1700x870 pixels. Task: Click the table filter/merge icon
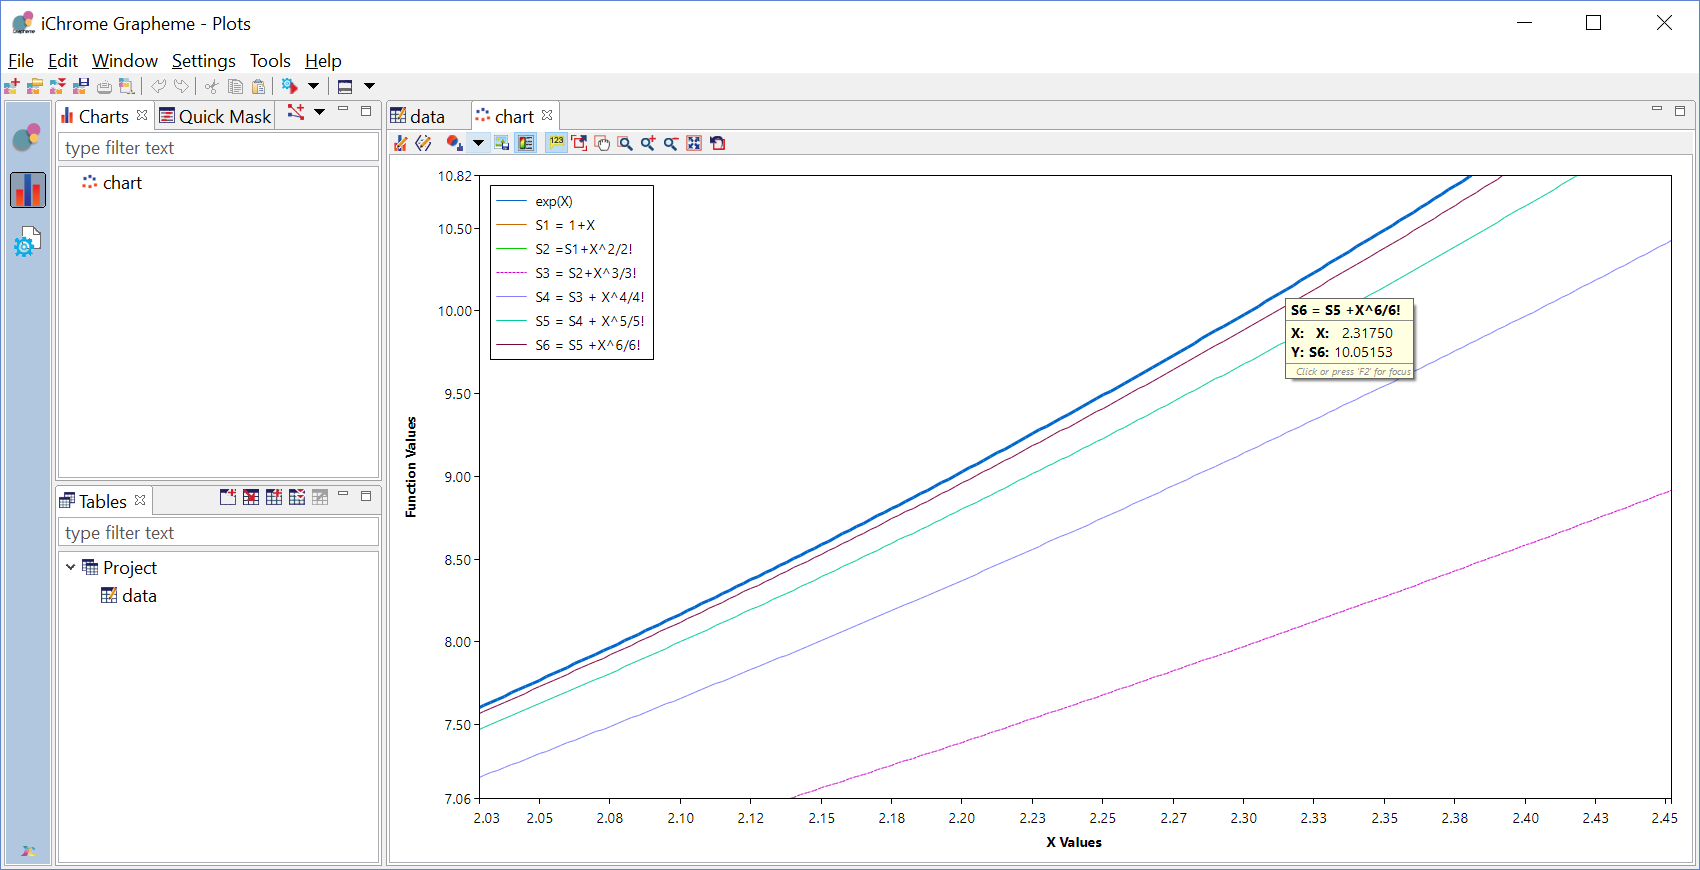297,497
